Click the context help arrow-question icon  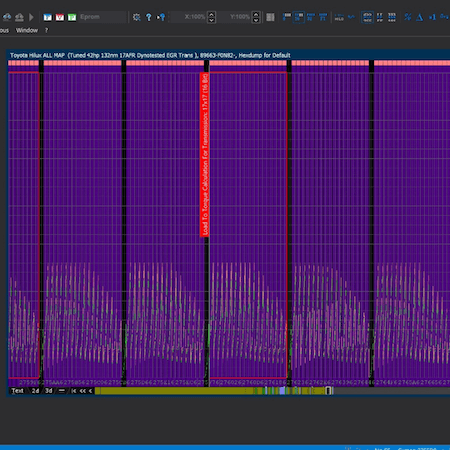pos(161,17)
